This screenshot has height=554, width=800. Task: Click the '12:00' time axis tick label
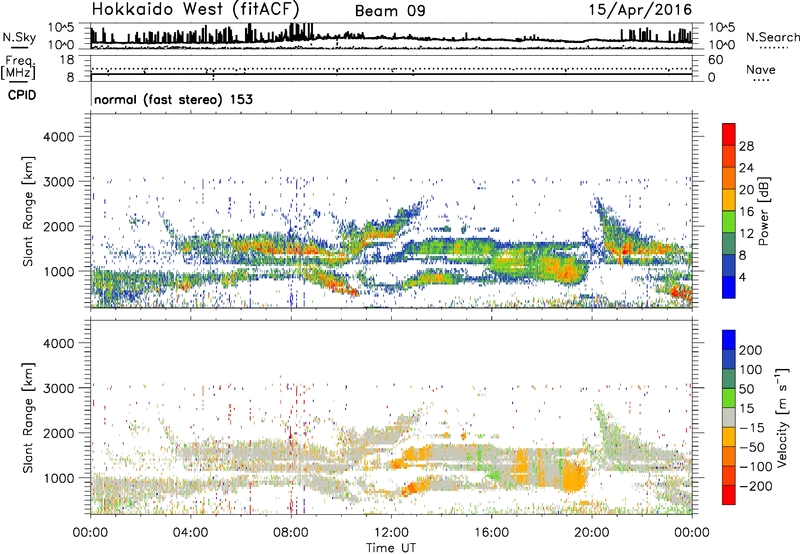pyautogui.click(x=391, y=533)
